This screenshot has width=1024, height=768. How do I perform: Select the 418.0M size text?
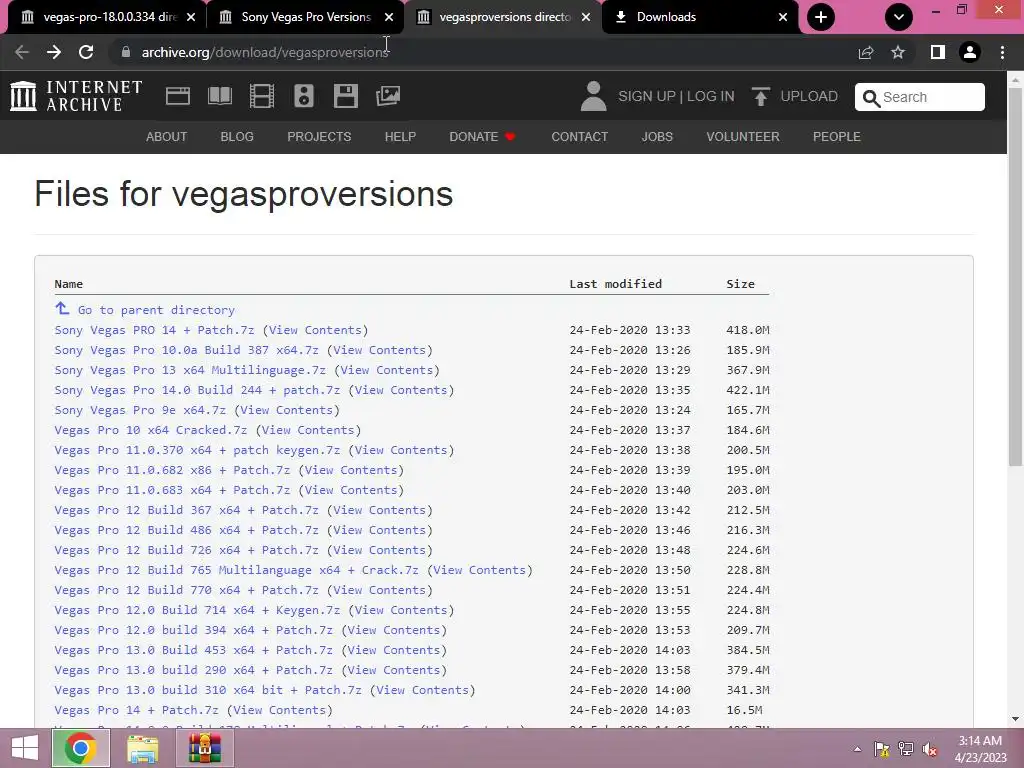(748, 330)
